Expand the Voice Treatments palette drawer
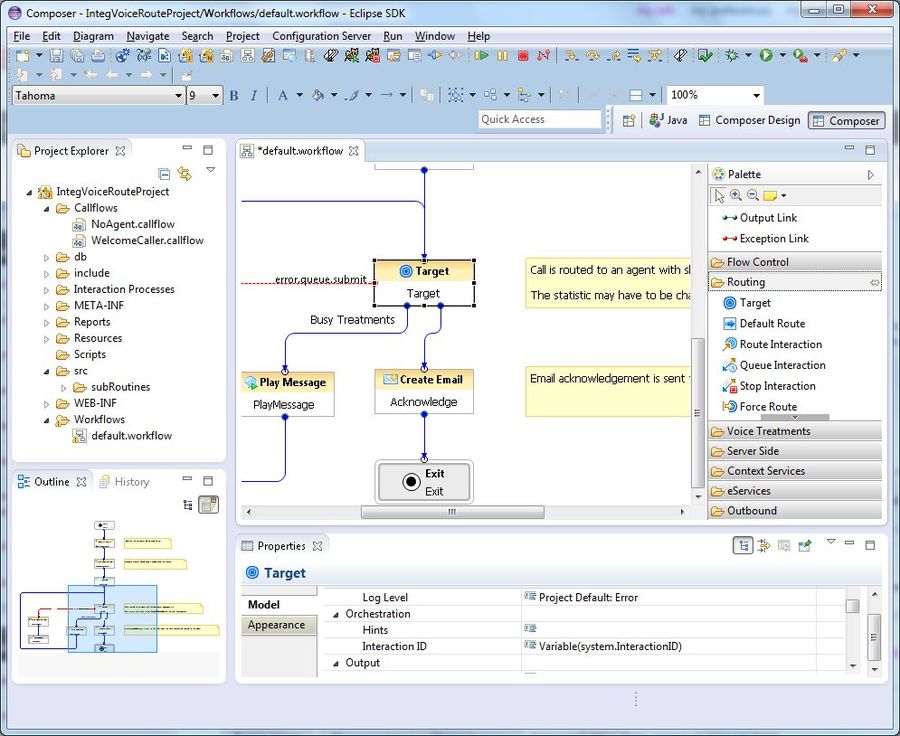 795,431
